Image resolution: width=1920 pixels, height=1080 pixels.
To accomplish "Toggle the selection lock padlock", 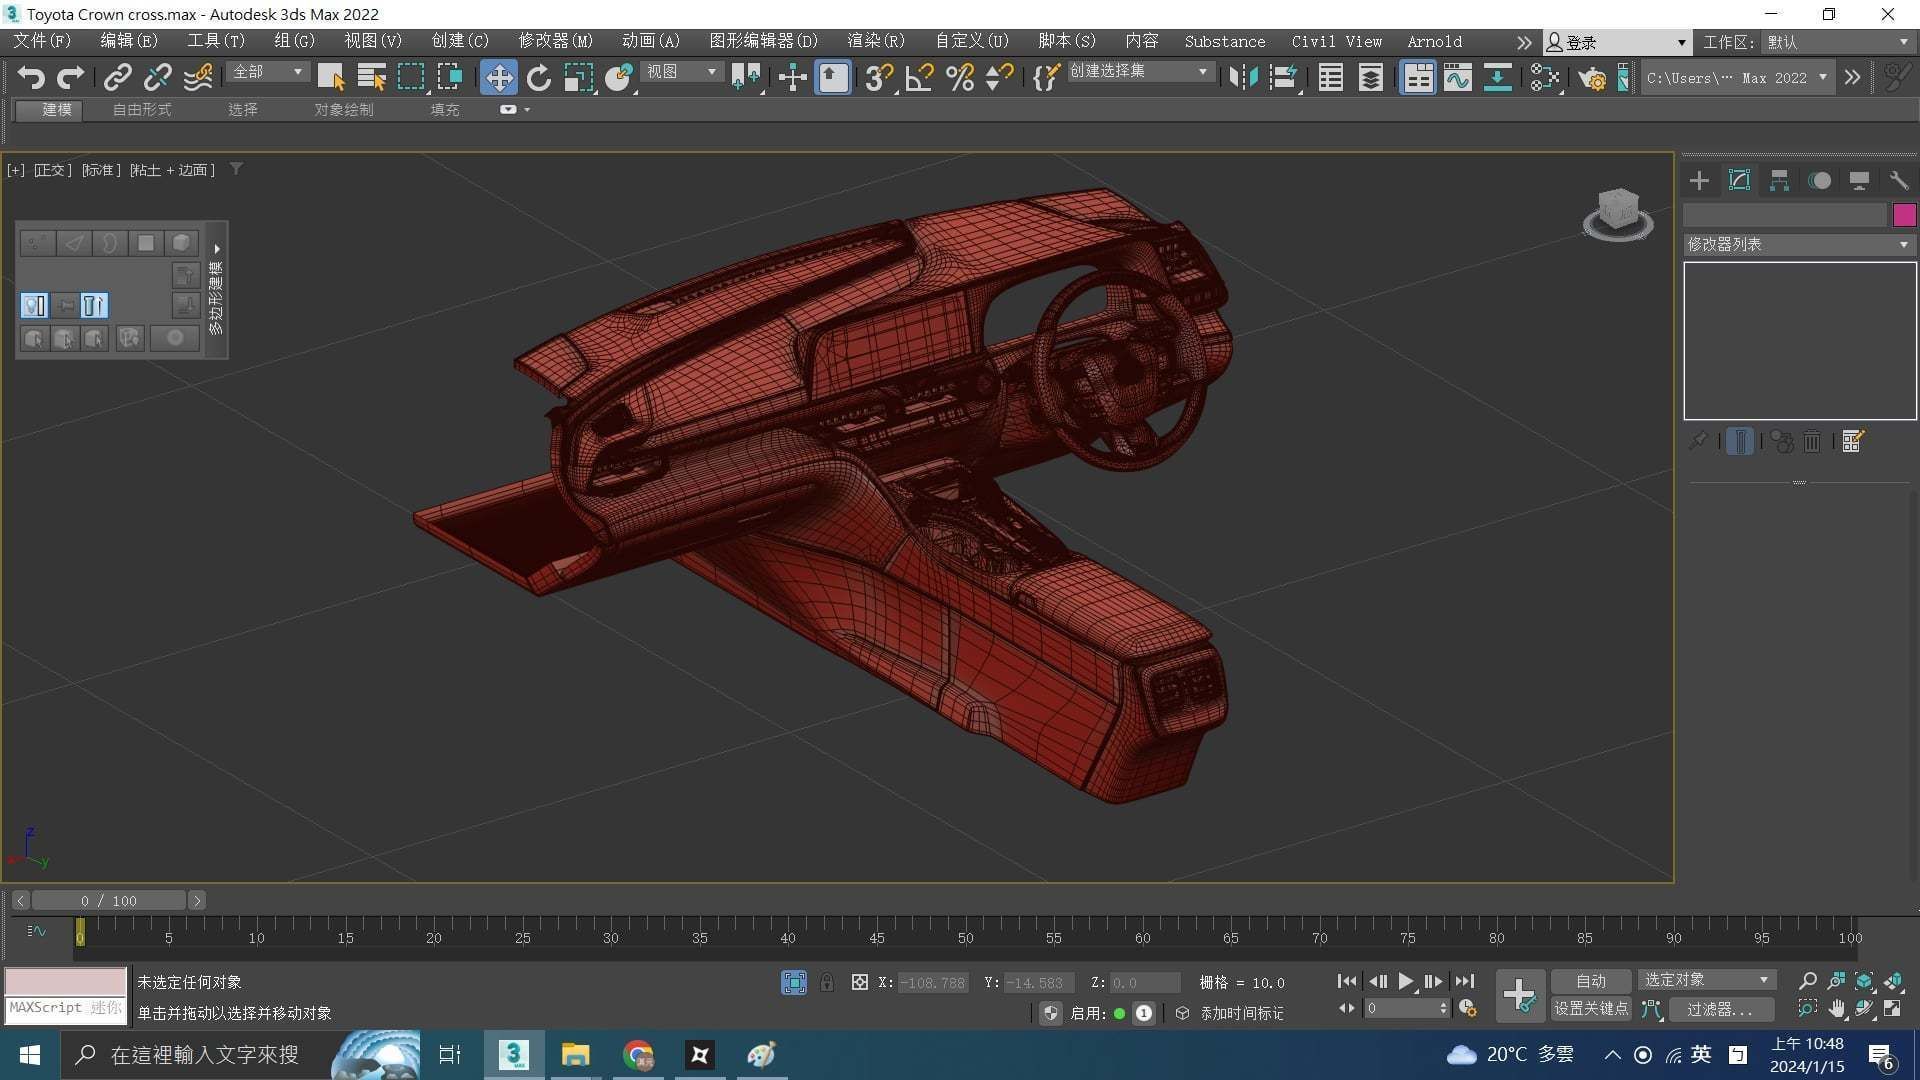I will click(827, 983).
